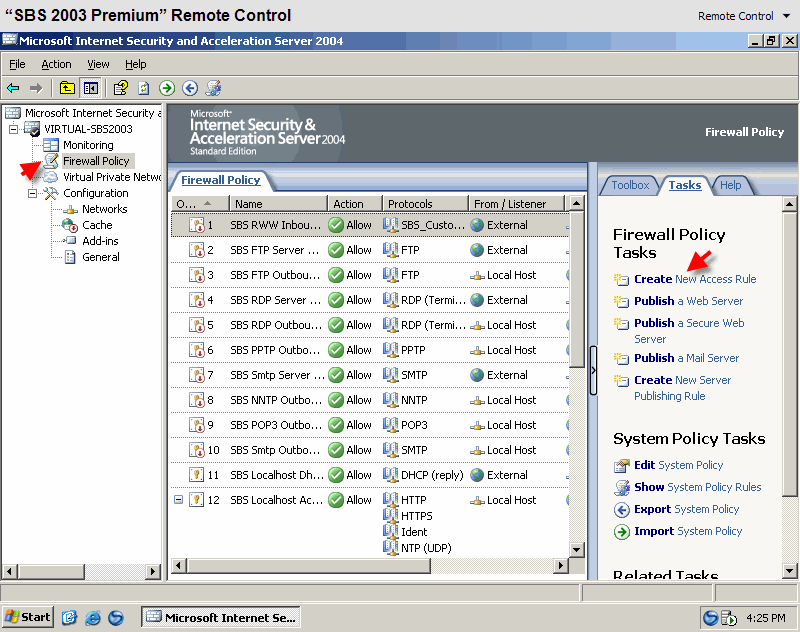Click the Action column header
Image resolution: width=800 pixels, height=632 pixels.
pos(355,204)
